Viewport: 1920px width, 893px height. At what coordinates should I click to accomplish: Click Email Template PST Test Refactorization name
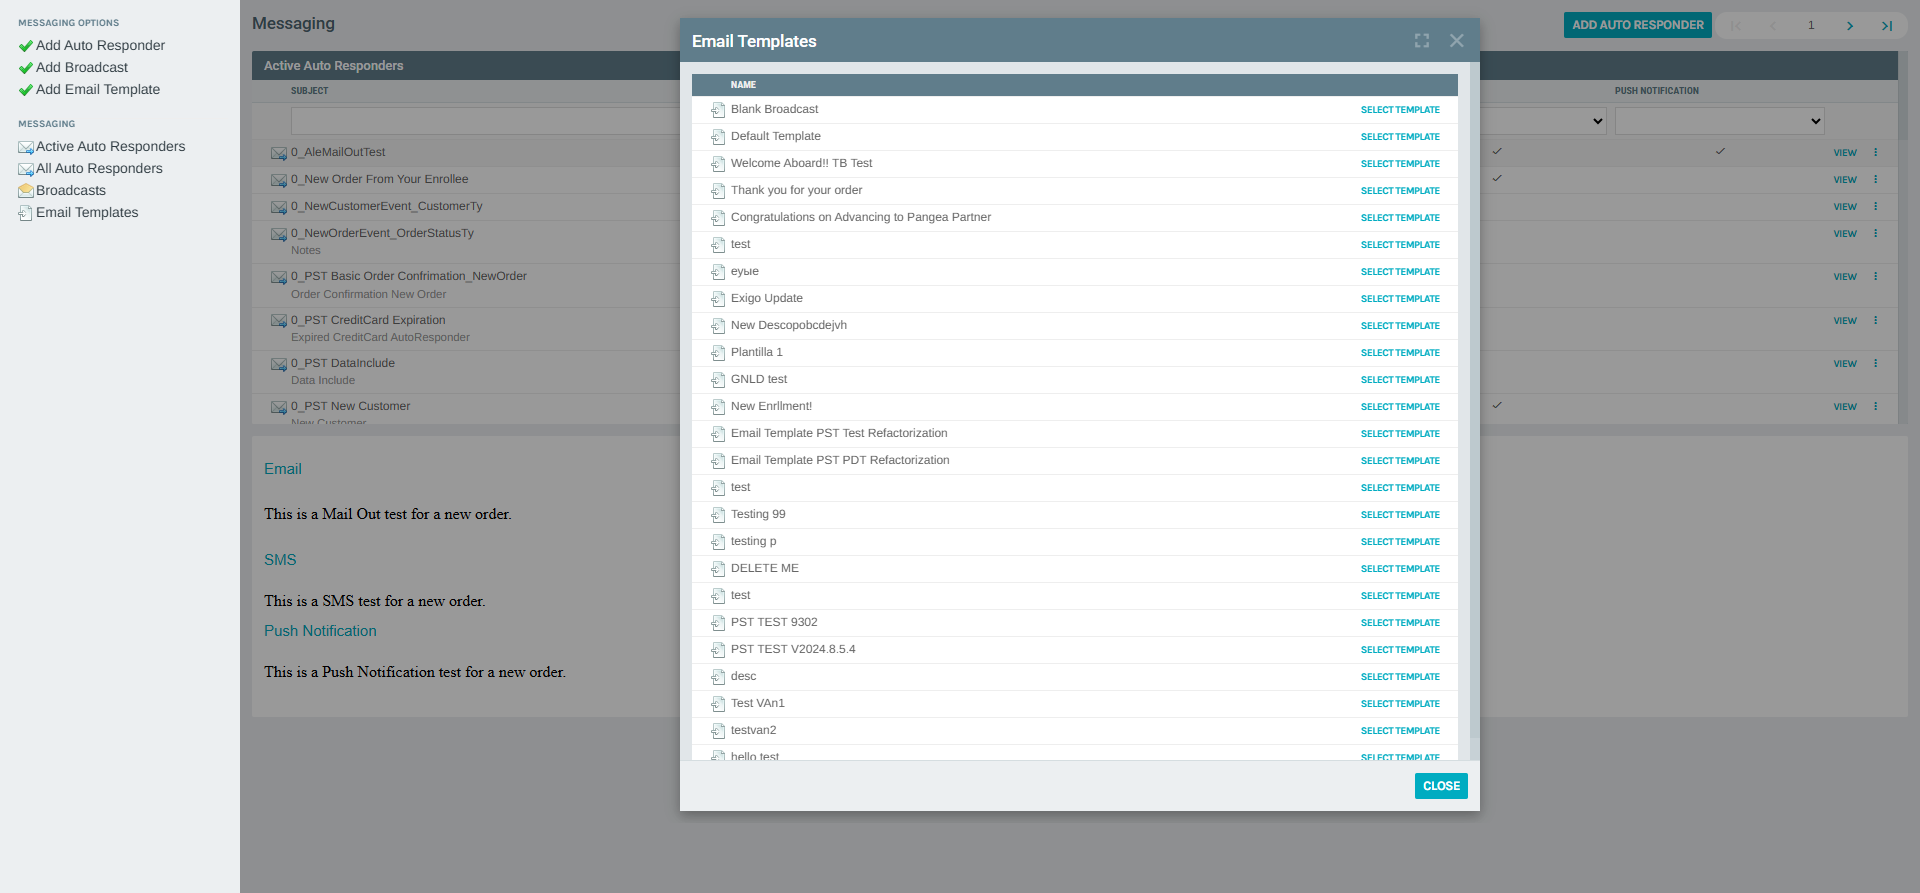point(839,433)
